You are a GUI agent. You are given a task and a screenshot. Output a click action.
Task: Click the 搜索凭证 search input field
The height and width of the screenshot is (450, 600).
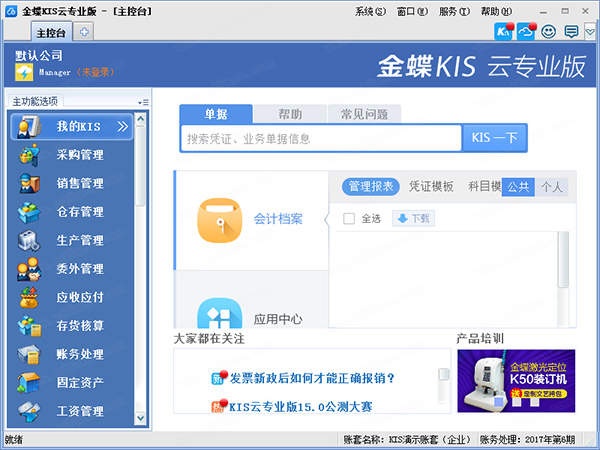(320, 138)
